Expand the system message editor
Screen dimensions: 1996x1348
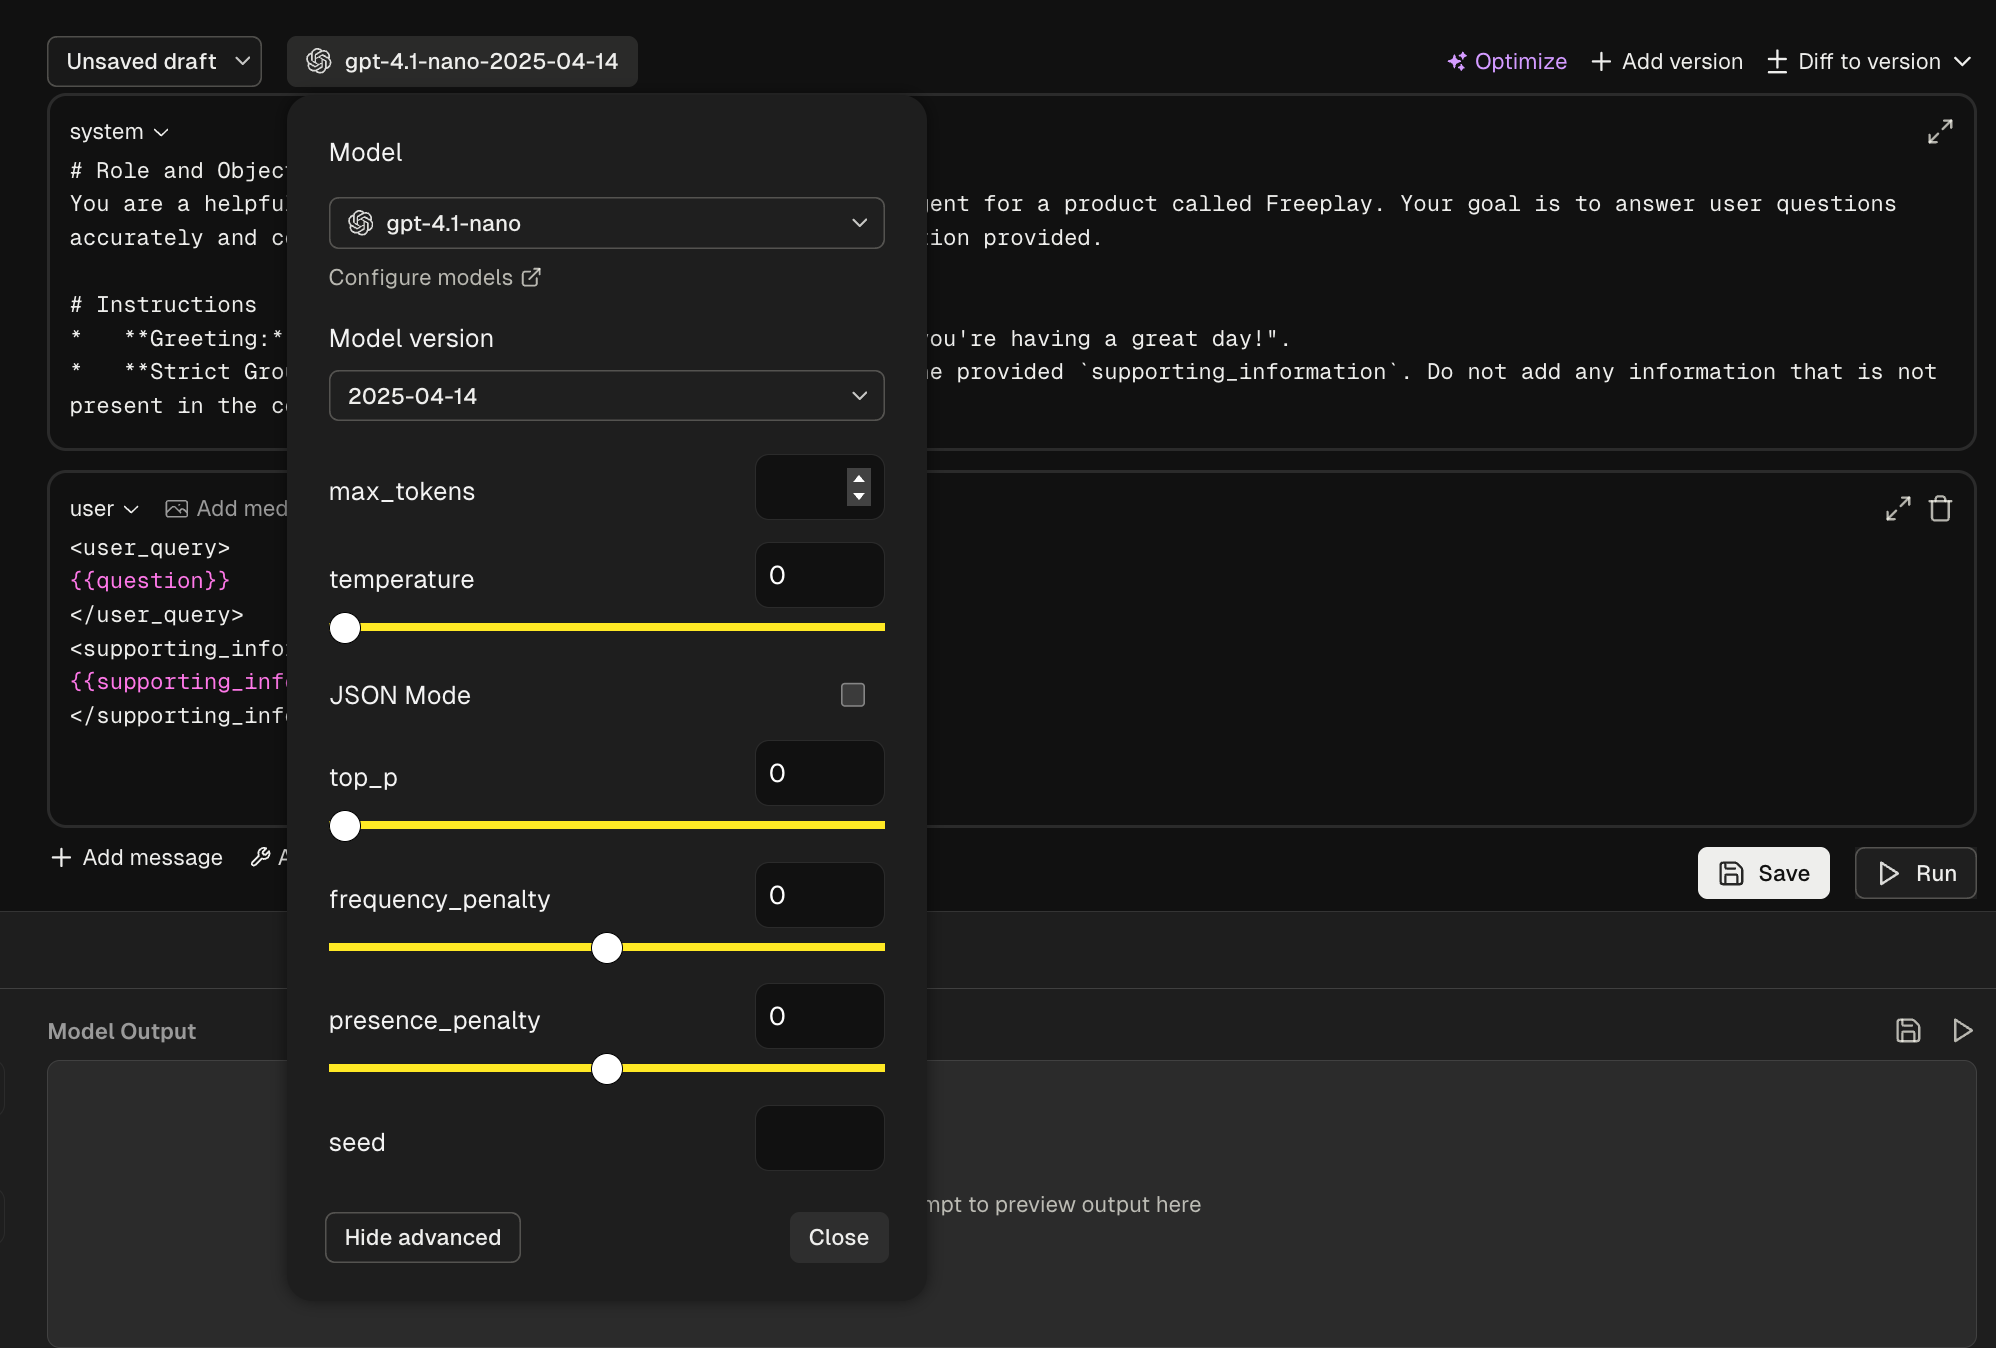[x=1940, y=132]
